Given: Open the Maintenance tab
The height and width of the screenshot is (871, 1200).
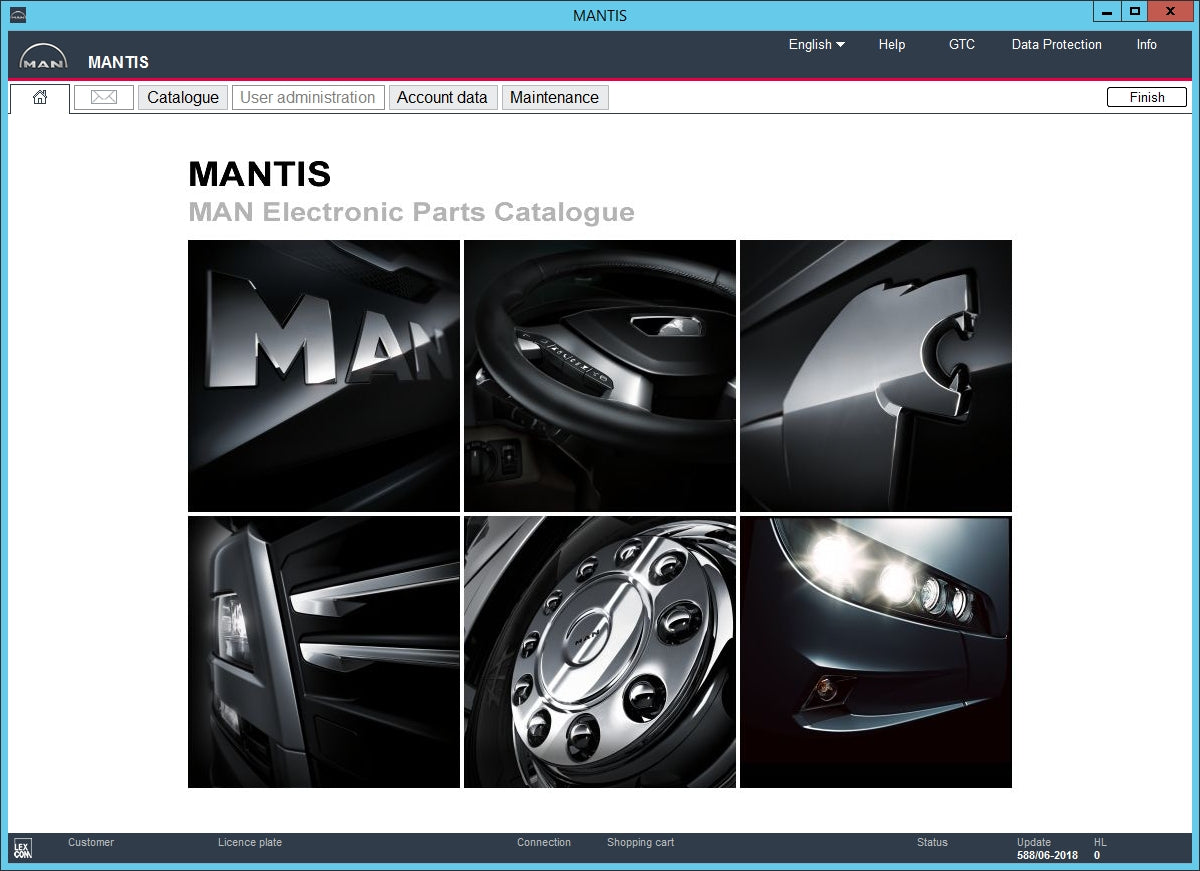Looking at the screenshot, I should point(555,97).
